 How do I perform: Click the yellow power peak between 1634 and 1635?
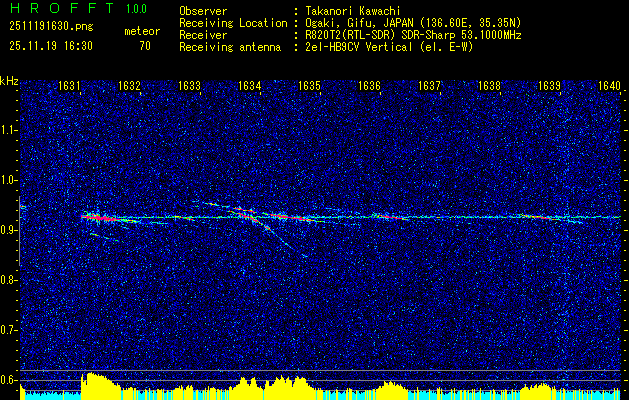click(x=287, y=387)
